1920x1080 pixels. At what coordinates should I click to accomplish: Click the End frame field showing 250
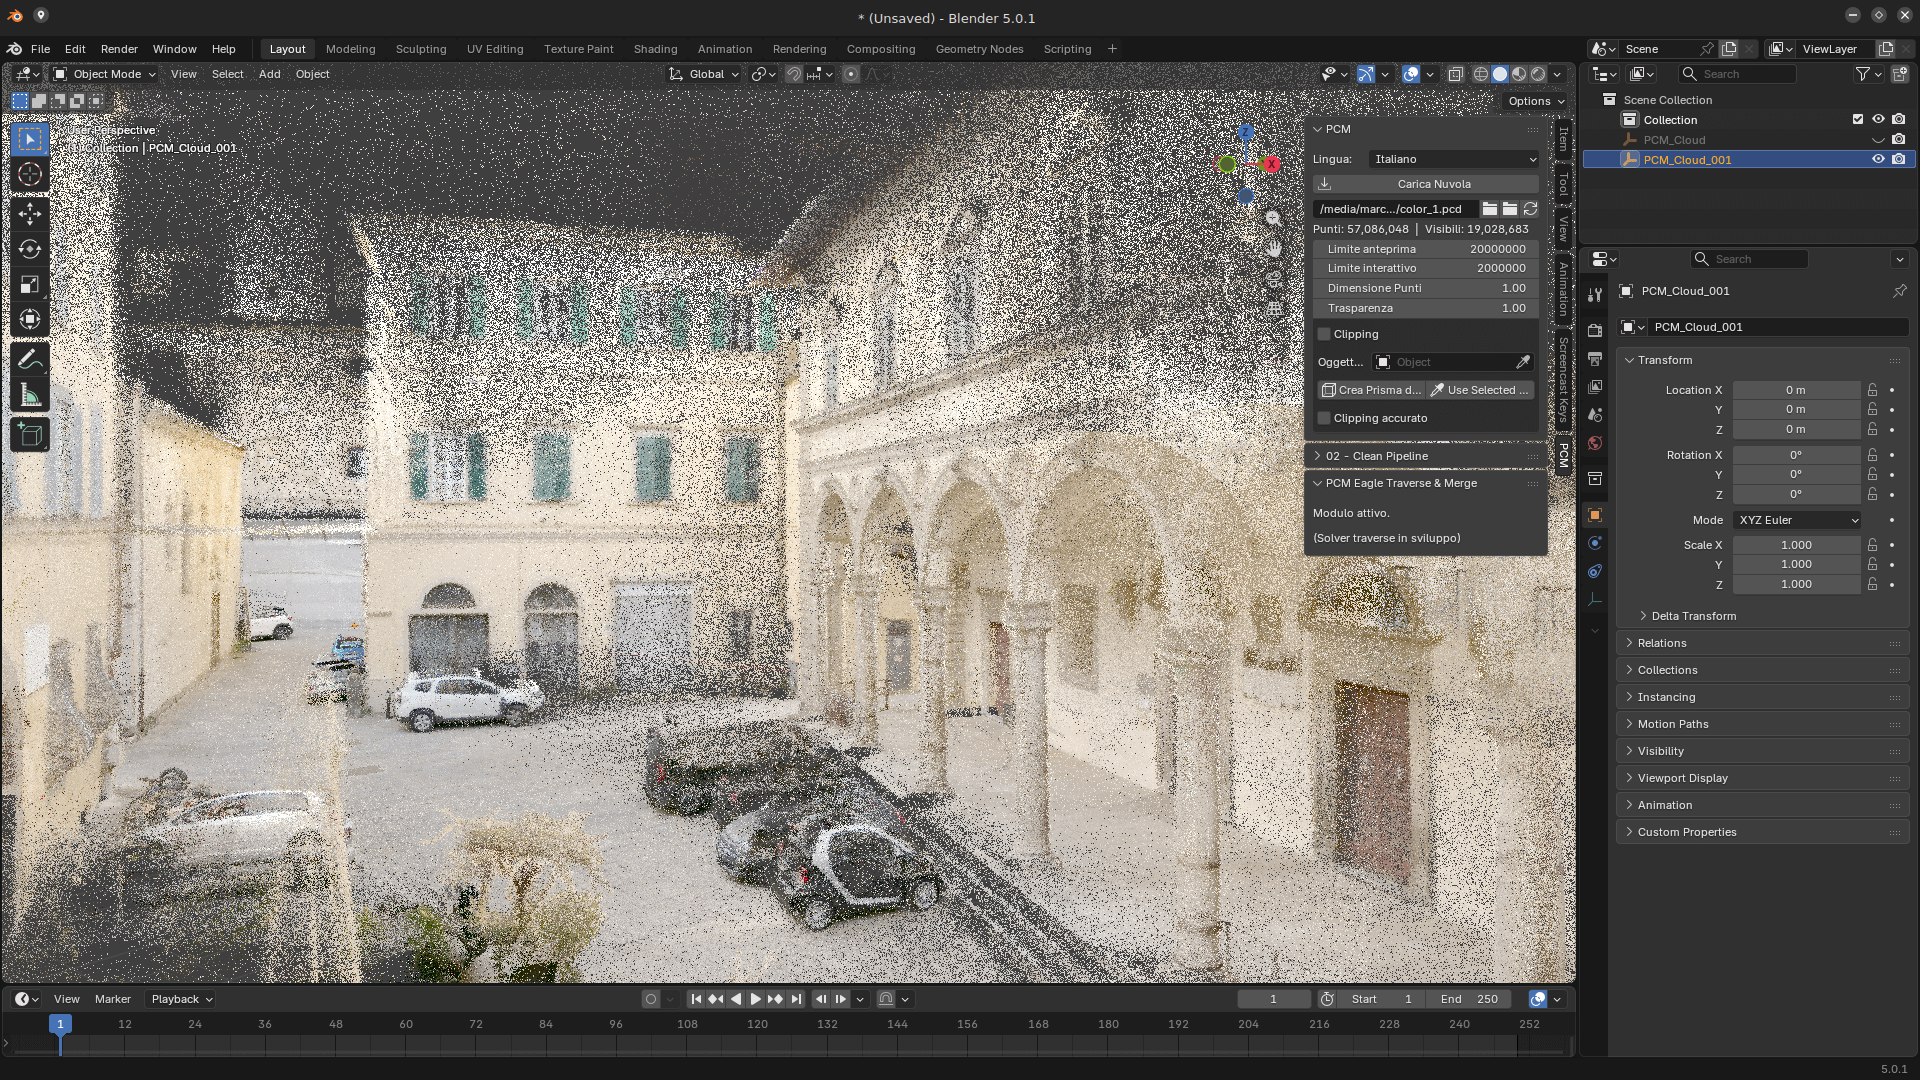(1469, 999)
